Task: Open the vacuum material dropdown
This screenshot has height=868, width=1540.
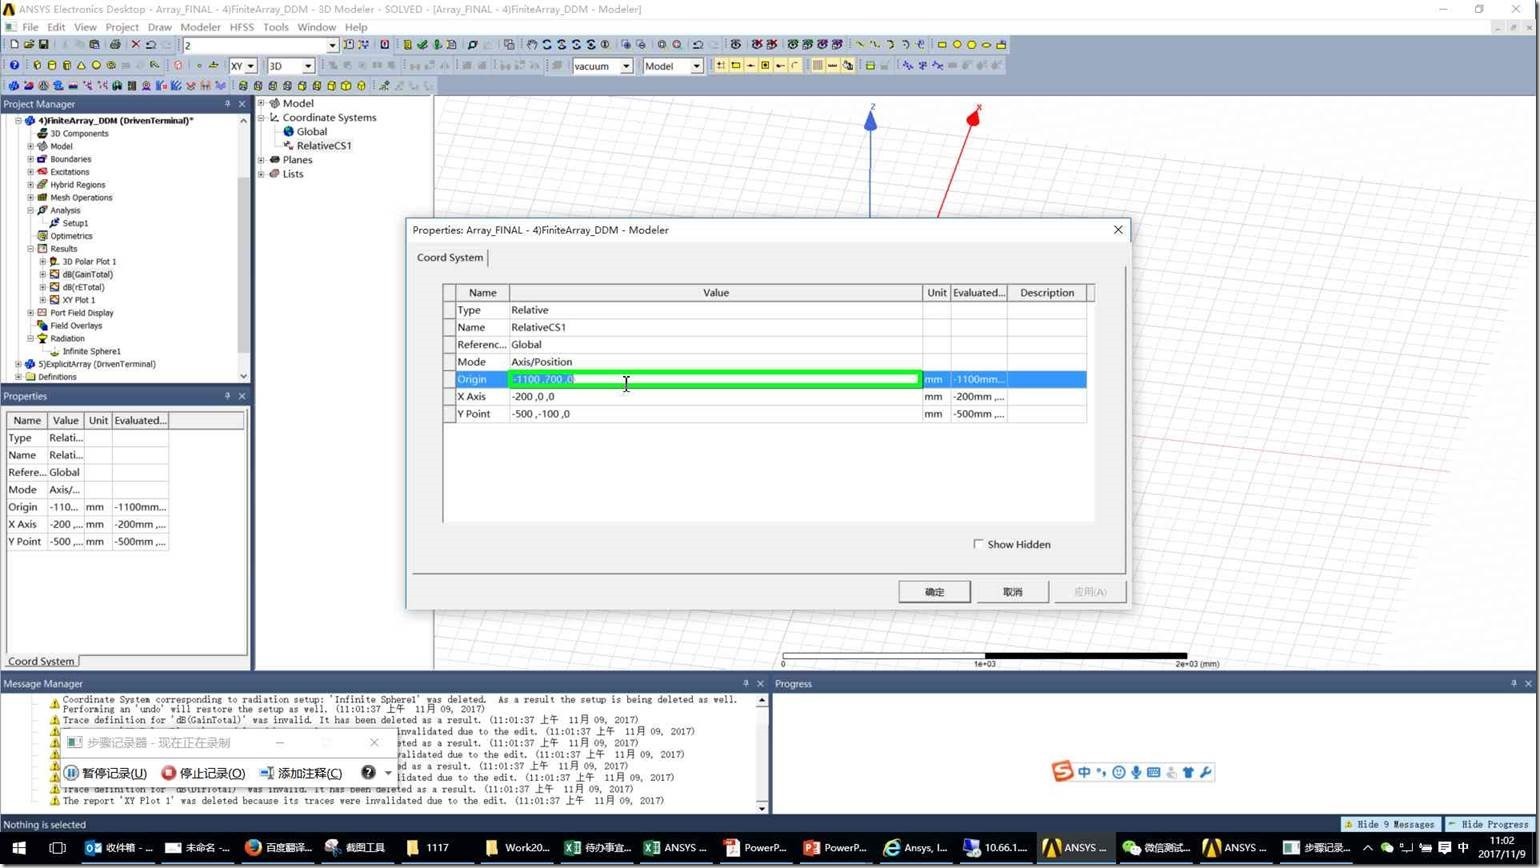Action: click(626, 66)
